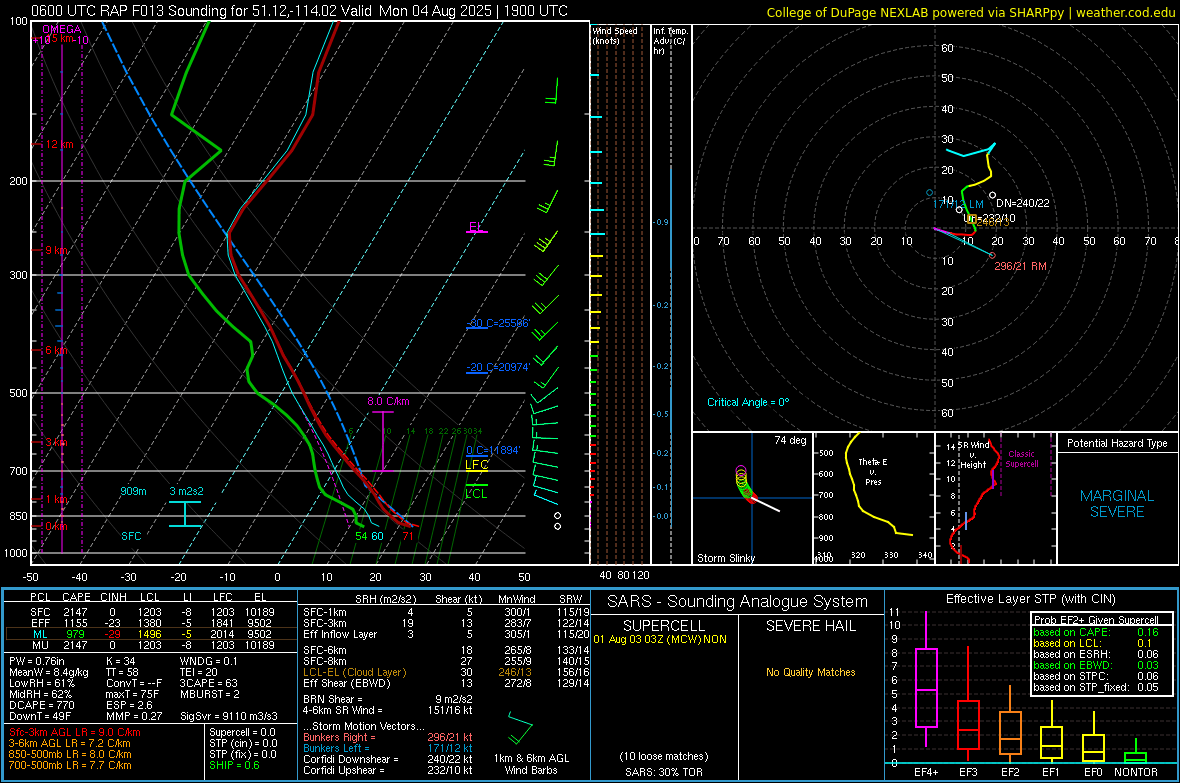Click the yellow LFC level marker
Image resolution: width=1180 pixels, height=783 pixels.
coord(476,465)
